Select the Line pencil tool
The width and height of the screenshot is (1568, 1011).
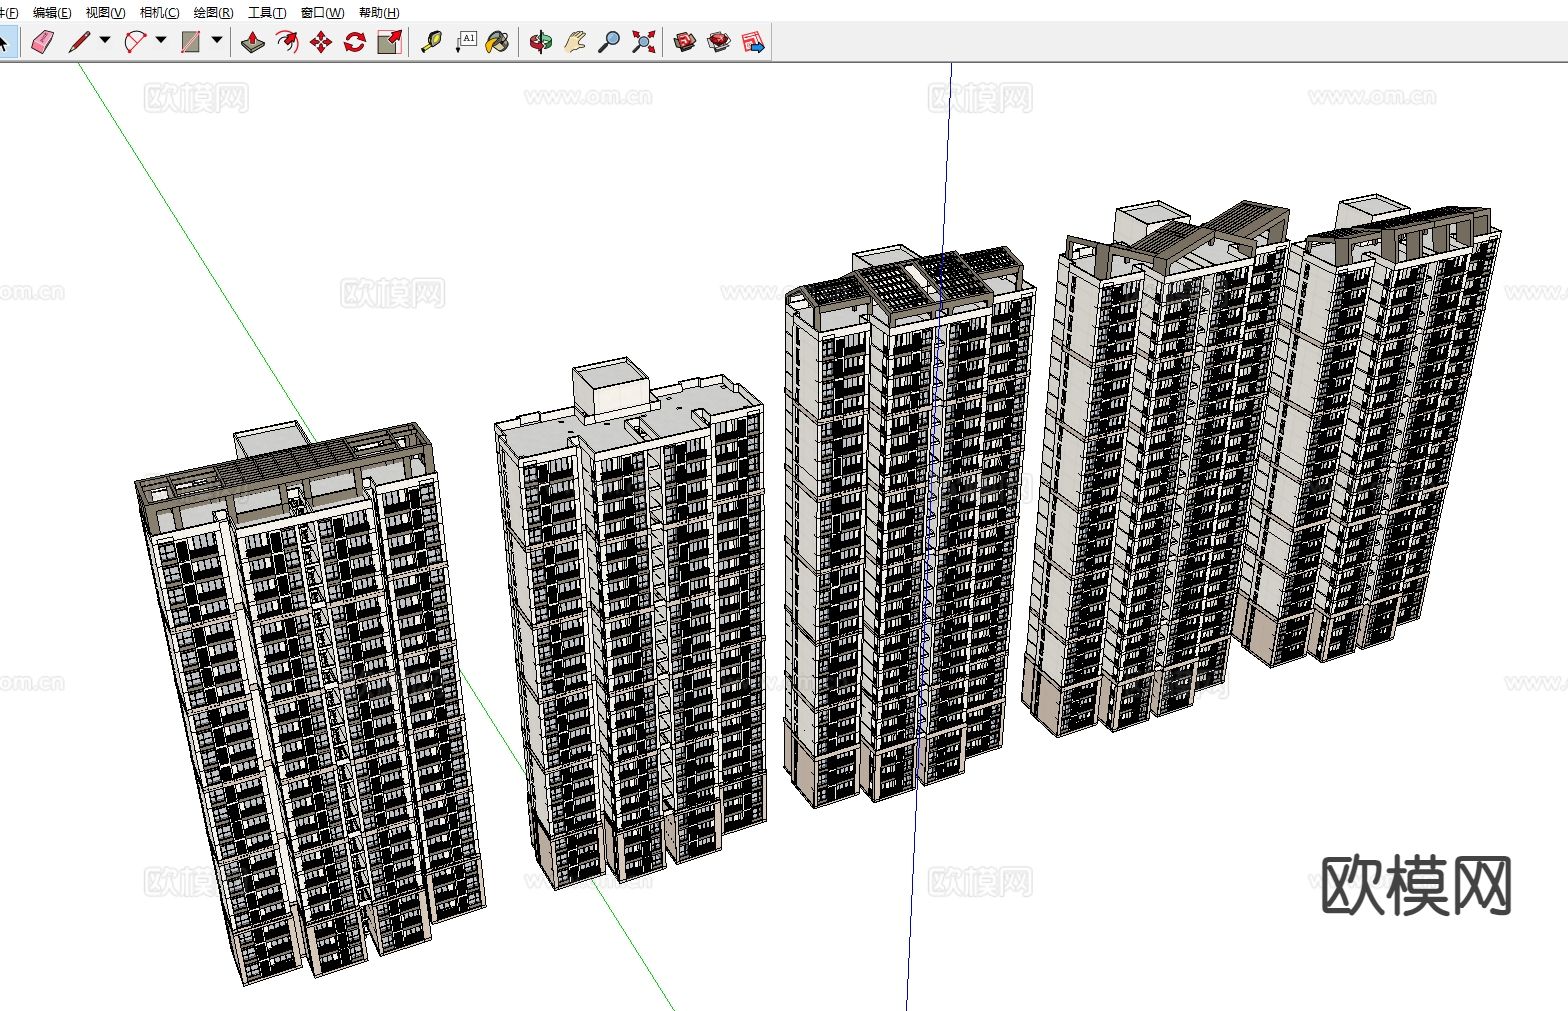click(79, 42)
